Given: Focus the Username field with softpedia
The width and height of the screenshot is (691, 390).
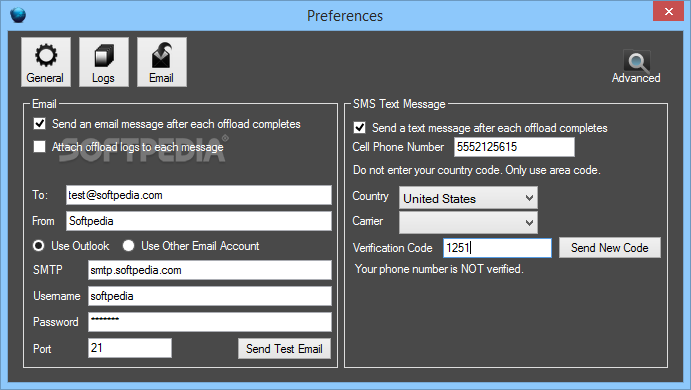Looking at the screenshot, I should pyautogui.click(x=210, y=296).
